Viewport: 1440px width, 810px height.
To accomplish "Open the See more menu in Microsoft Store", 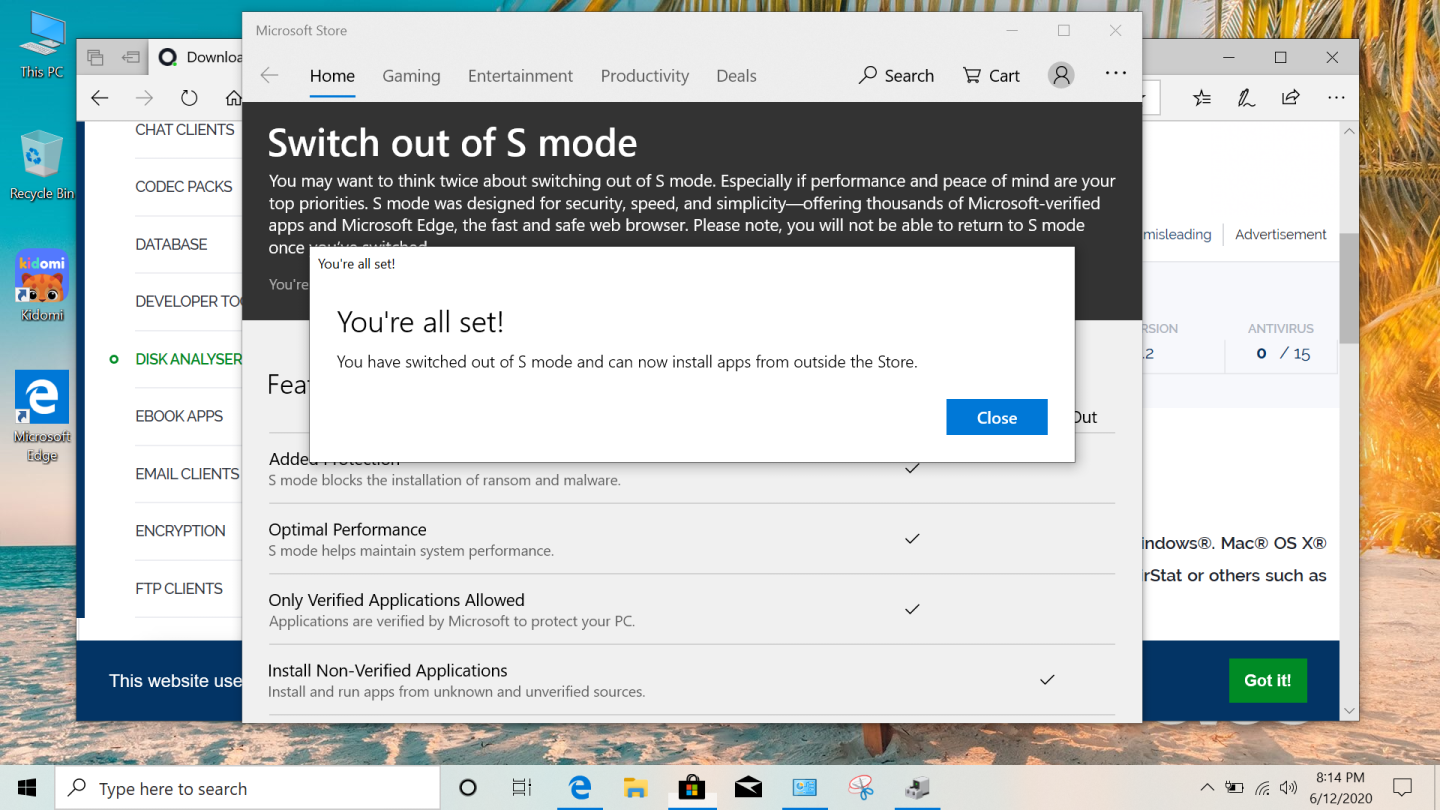I will 1117,75.
